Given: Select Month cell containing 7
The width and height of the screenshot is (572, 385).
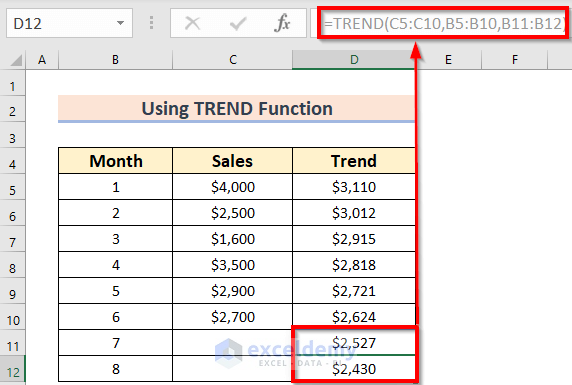Looking at the screenshot, I should (116, 343).
